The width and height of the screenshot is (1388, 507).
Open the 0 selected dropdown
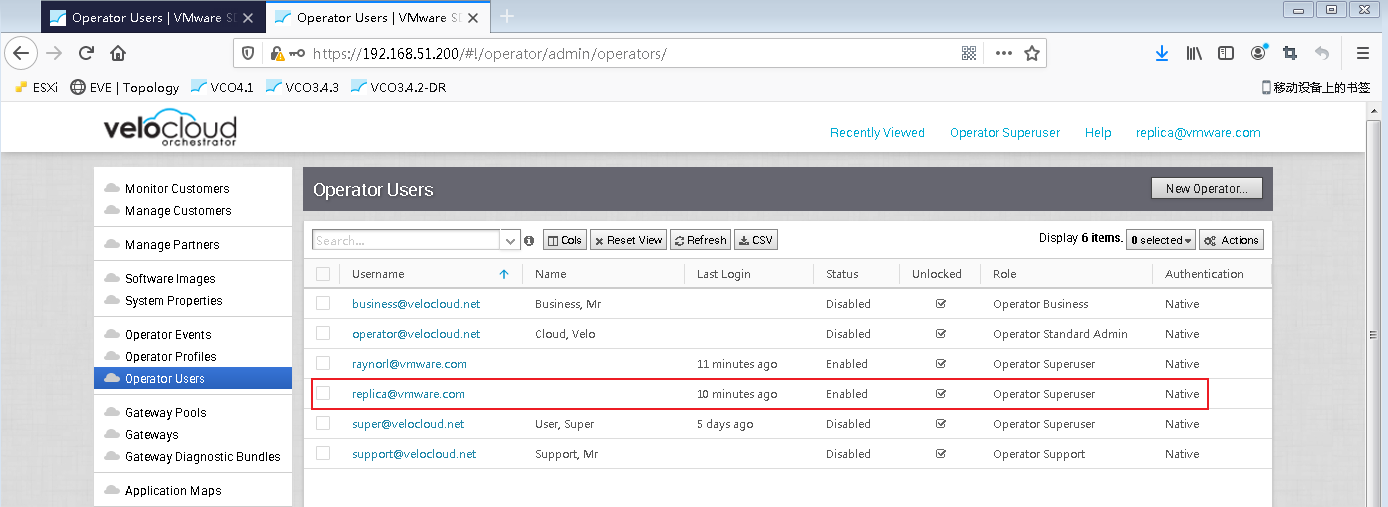pyautogui.click(x=1161, y=240)
